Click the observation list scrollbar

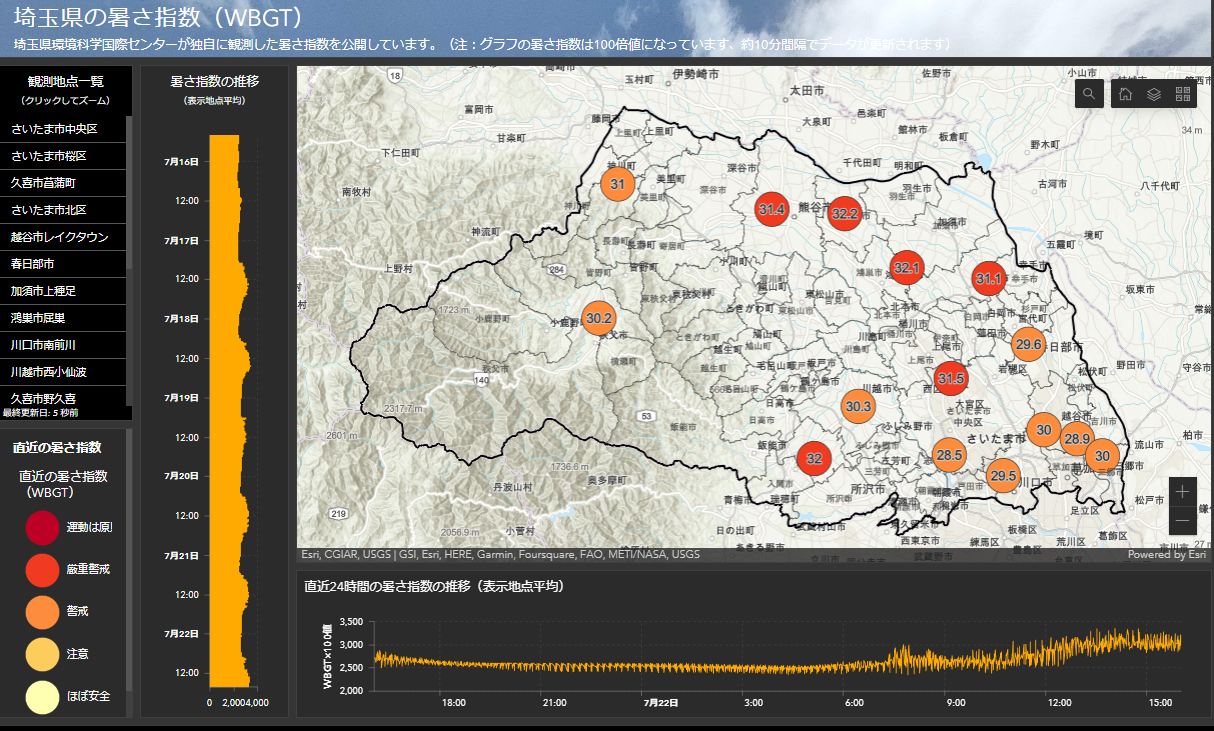[x=129, y=190]
